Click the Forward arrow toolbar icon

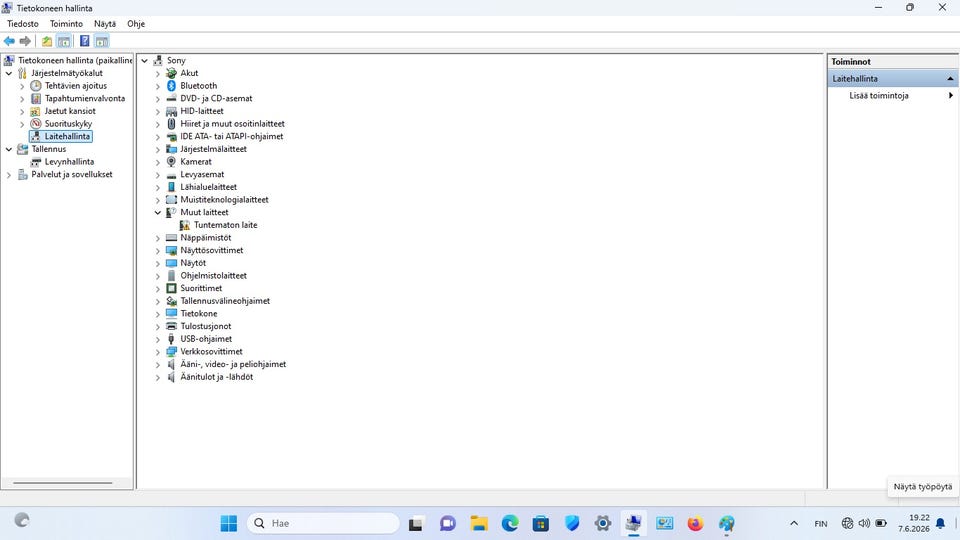click(25, 41)
